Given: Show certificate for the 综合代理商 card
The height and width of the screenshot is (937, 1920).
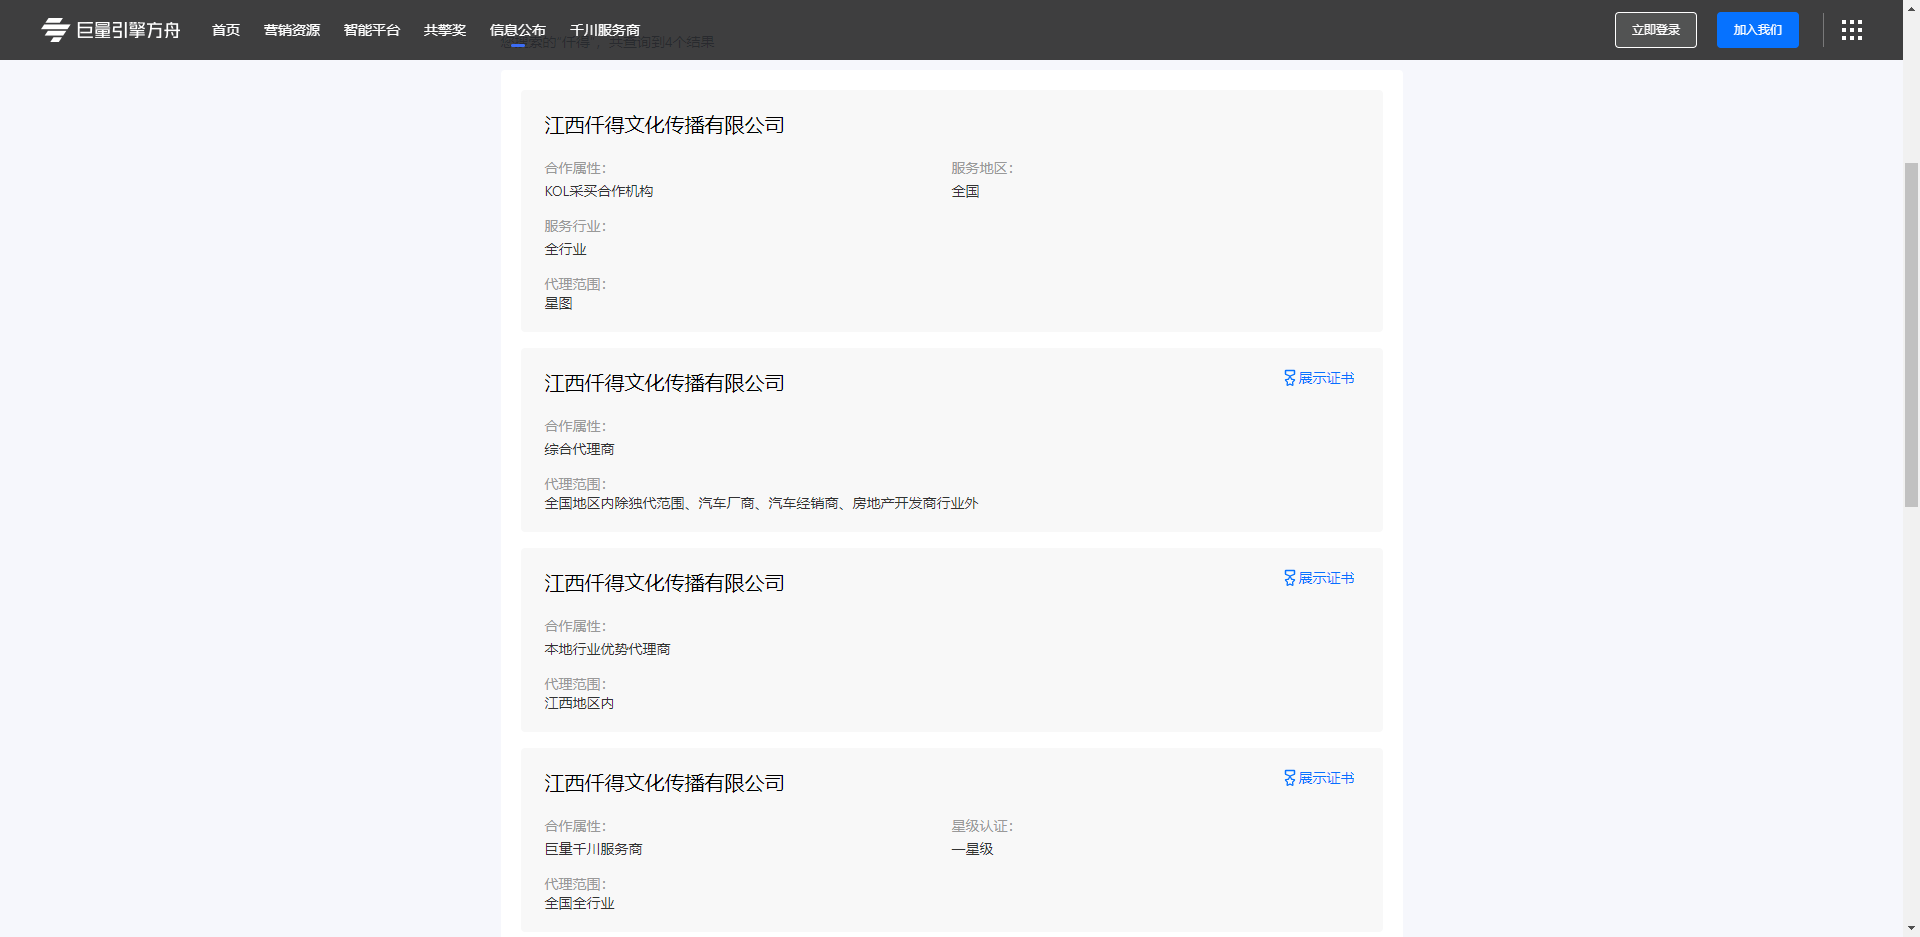Looking at the screenshot, I should click(x=1319, y=378).
